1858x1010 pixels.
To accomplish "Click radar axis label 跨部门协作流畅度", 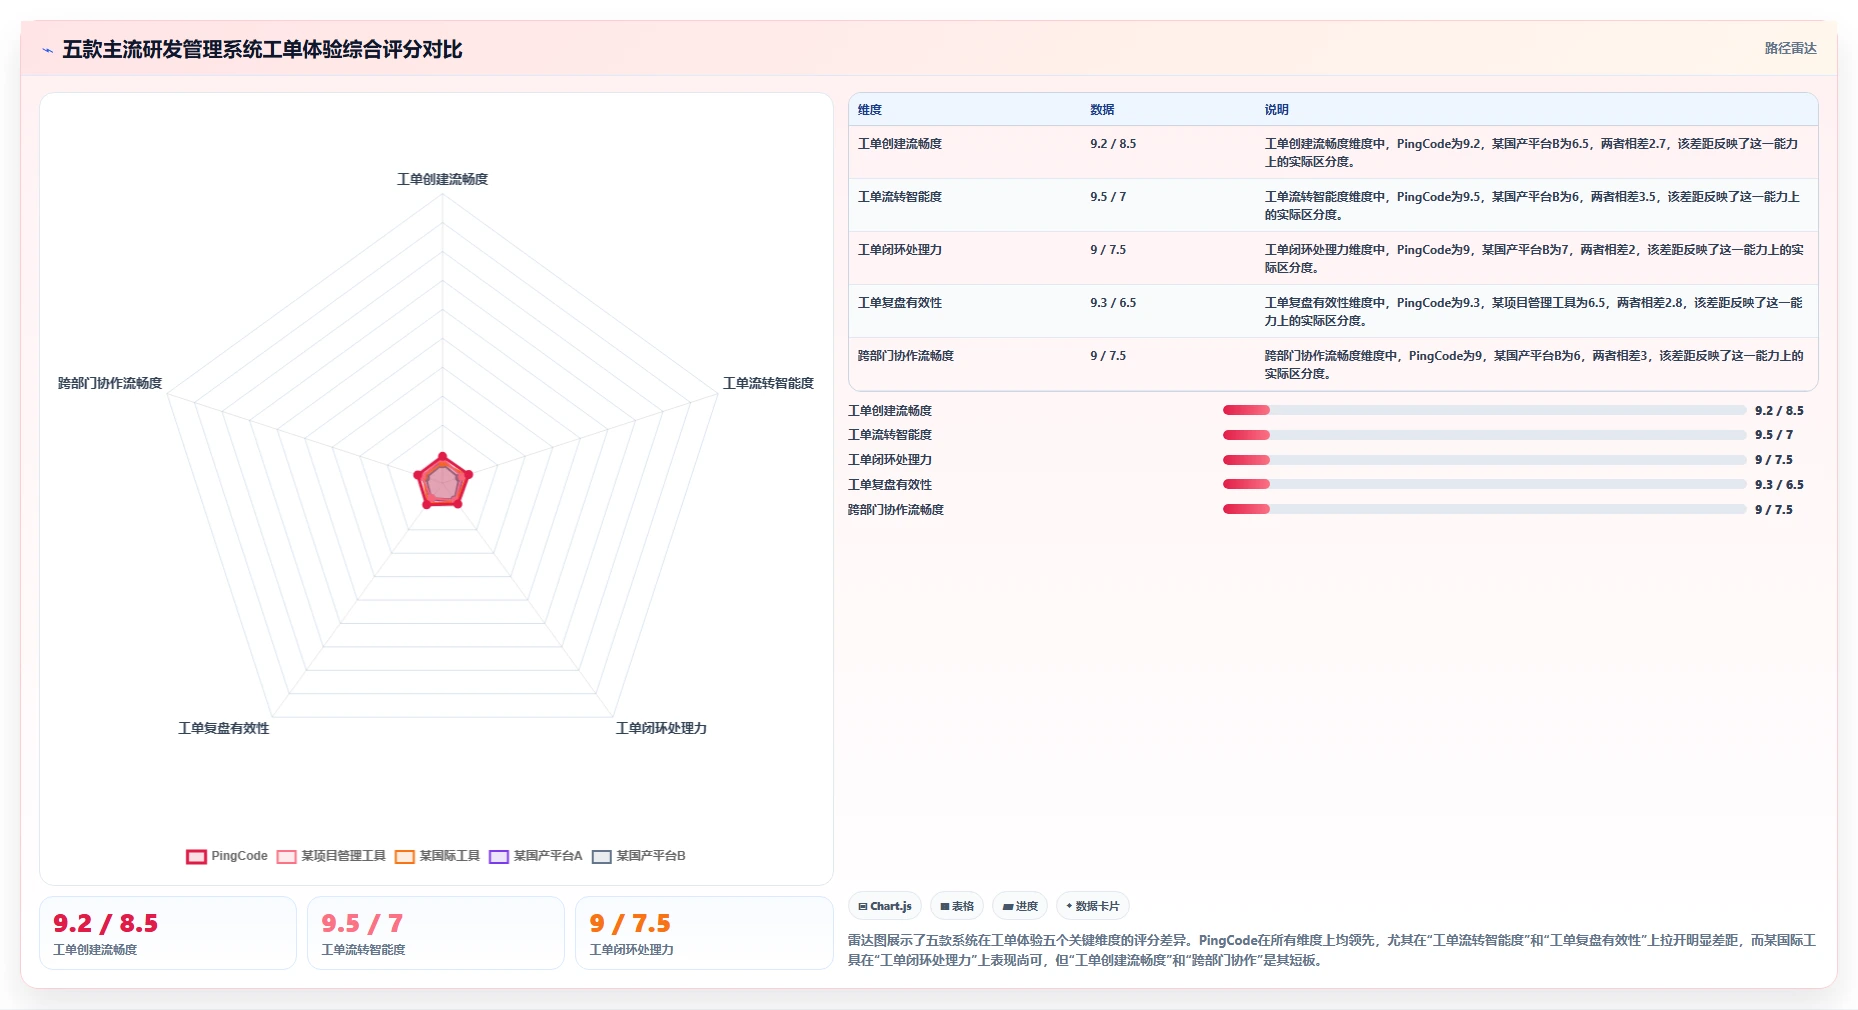I will tap(110, 383).
